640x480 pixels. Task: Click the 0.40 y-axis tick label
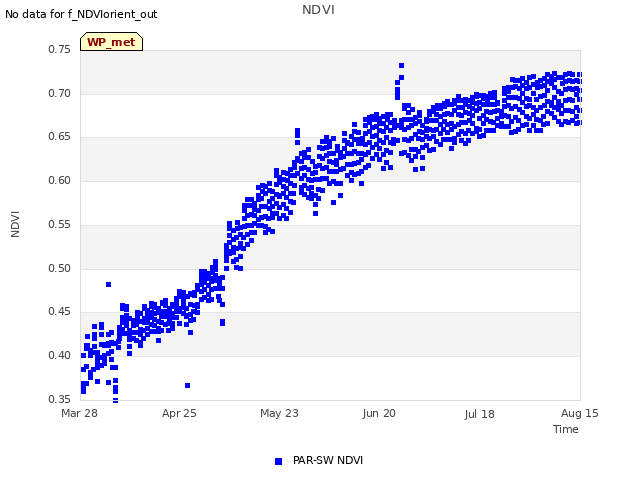click(x=60, y=356)
